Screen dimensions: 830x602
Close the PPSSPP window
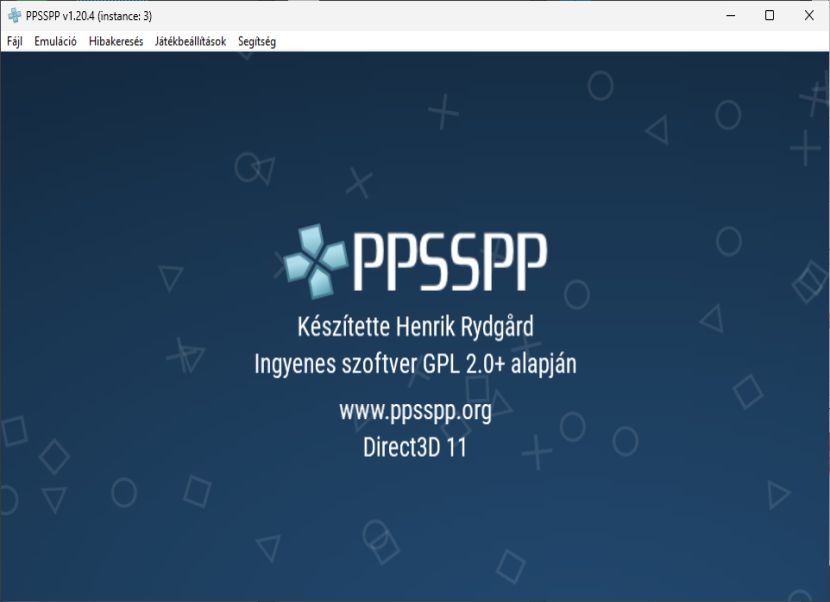click(x=809, y=15)
